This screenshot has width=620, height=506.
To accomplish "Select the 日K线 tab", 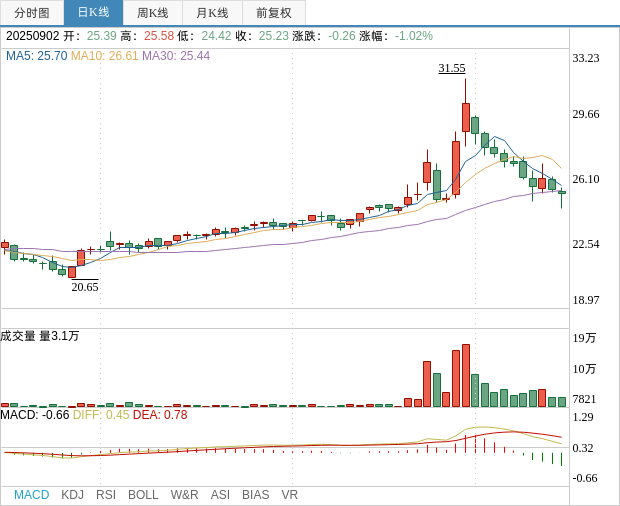I will click(x=93, y=13).
